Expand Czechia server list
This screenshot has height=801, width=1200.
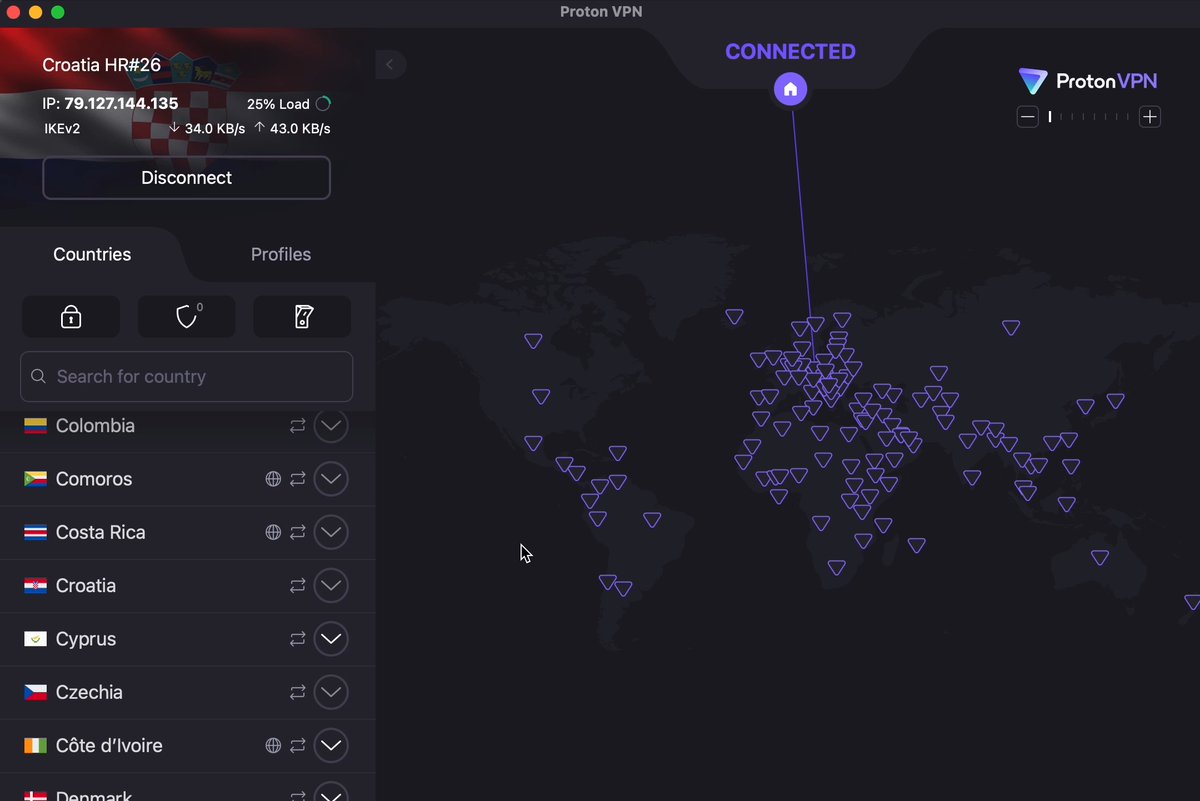click(331, 692)
